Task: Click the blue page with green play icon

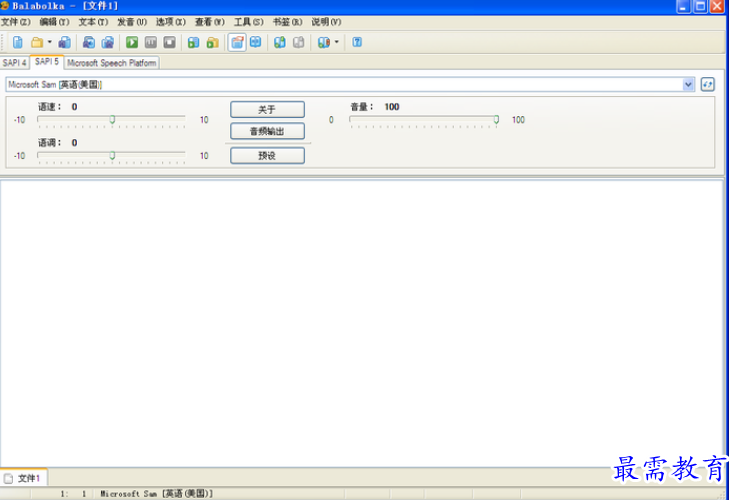Action: (193, 43)
